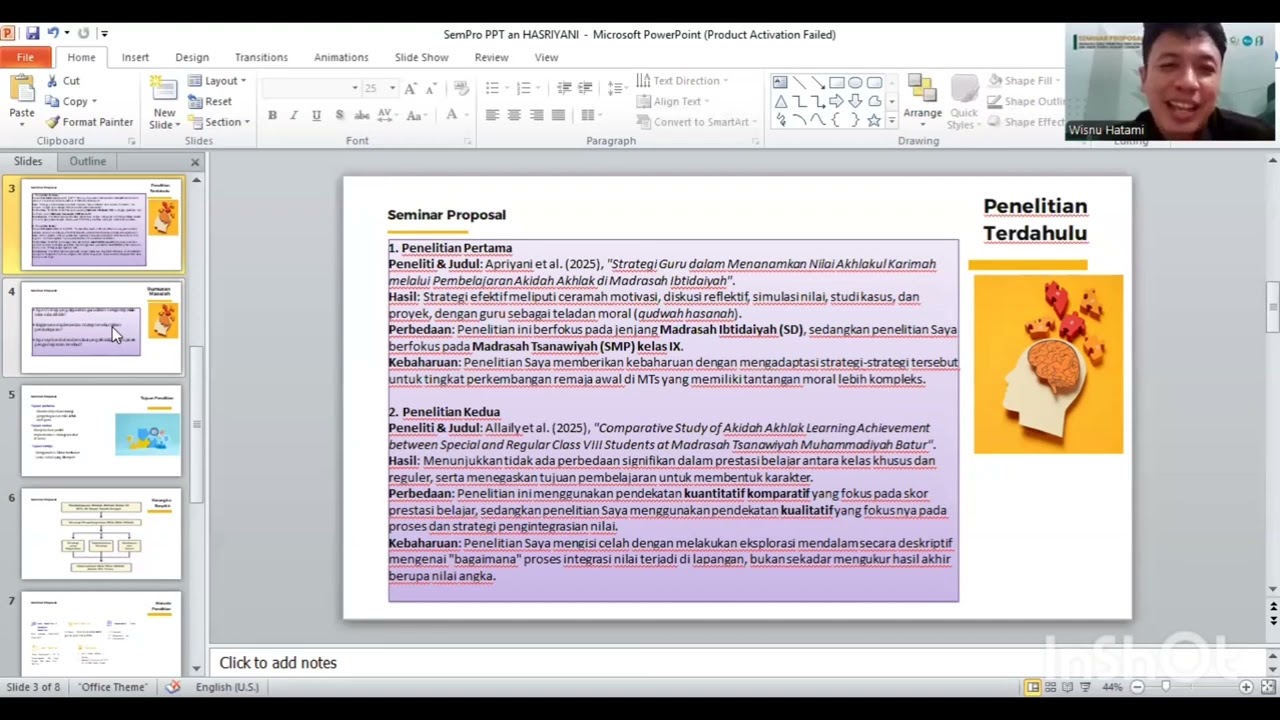Select slide 6 thumbnail
1280x720 pixels.
[101, 535]
